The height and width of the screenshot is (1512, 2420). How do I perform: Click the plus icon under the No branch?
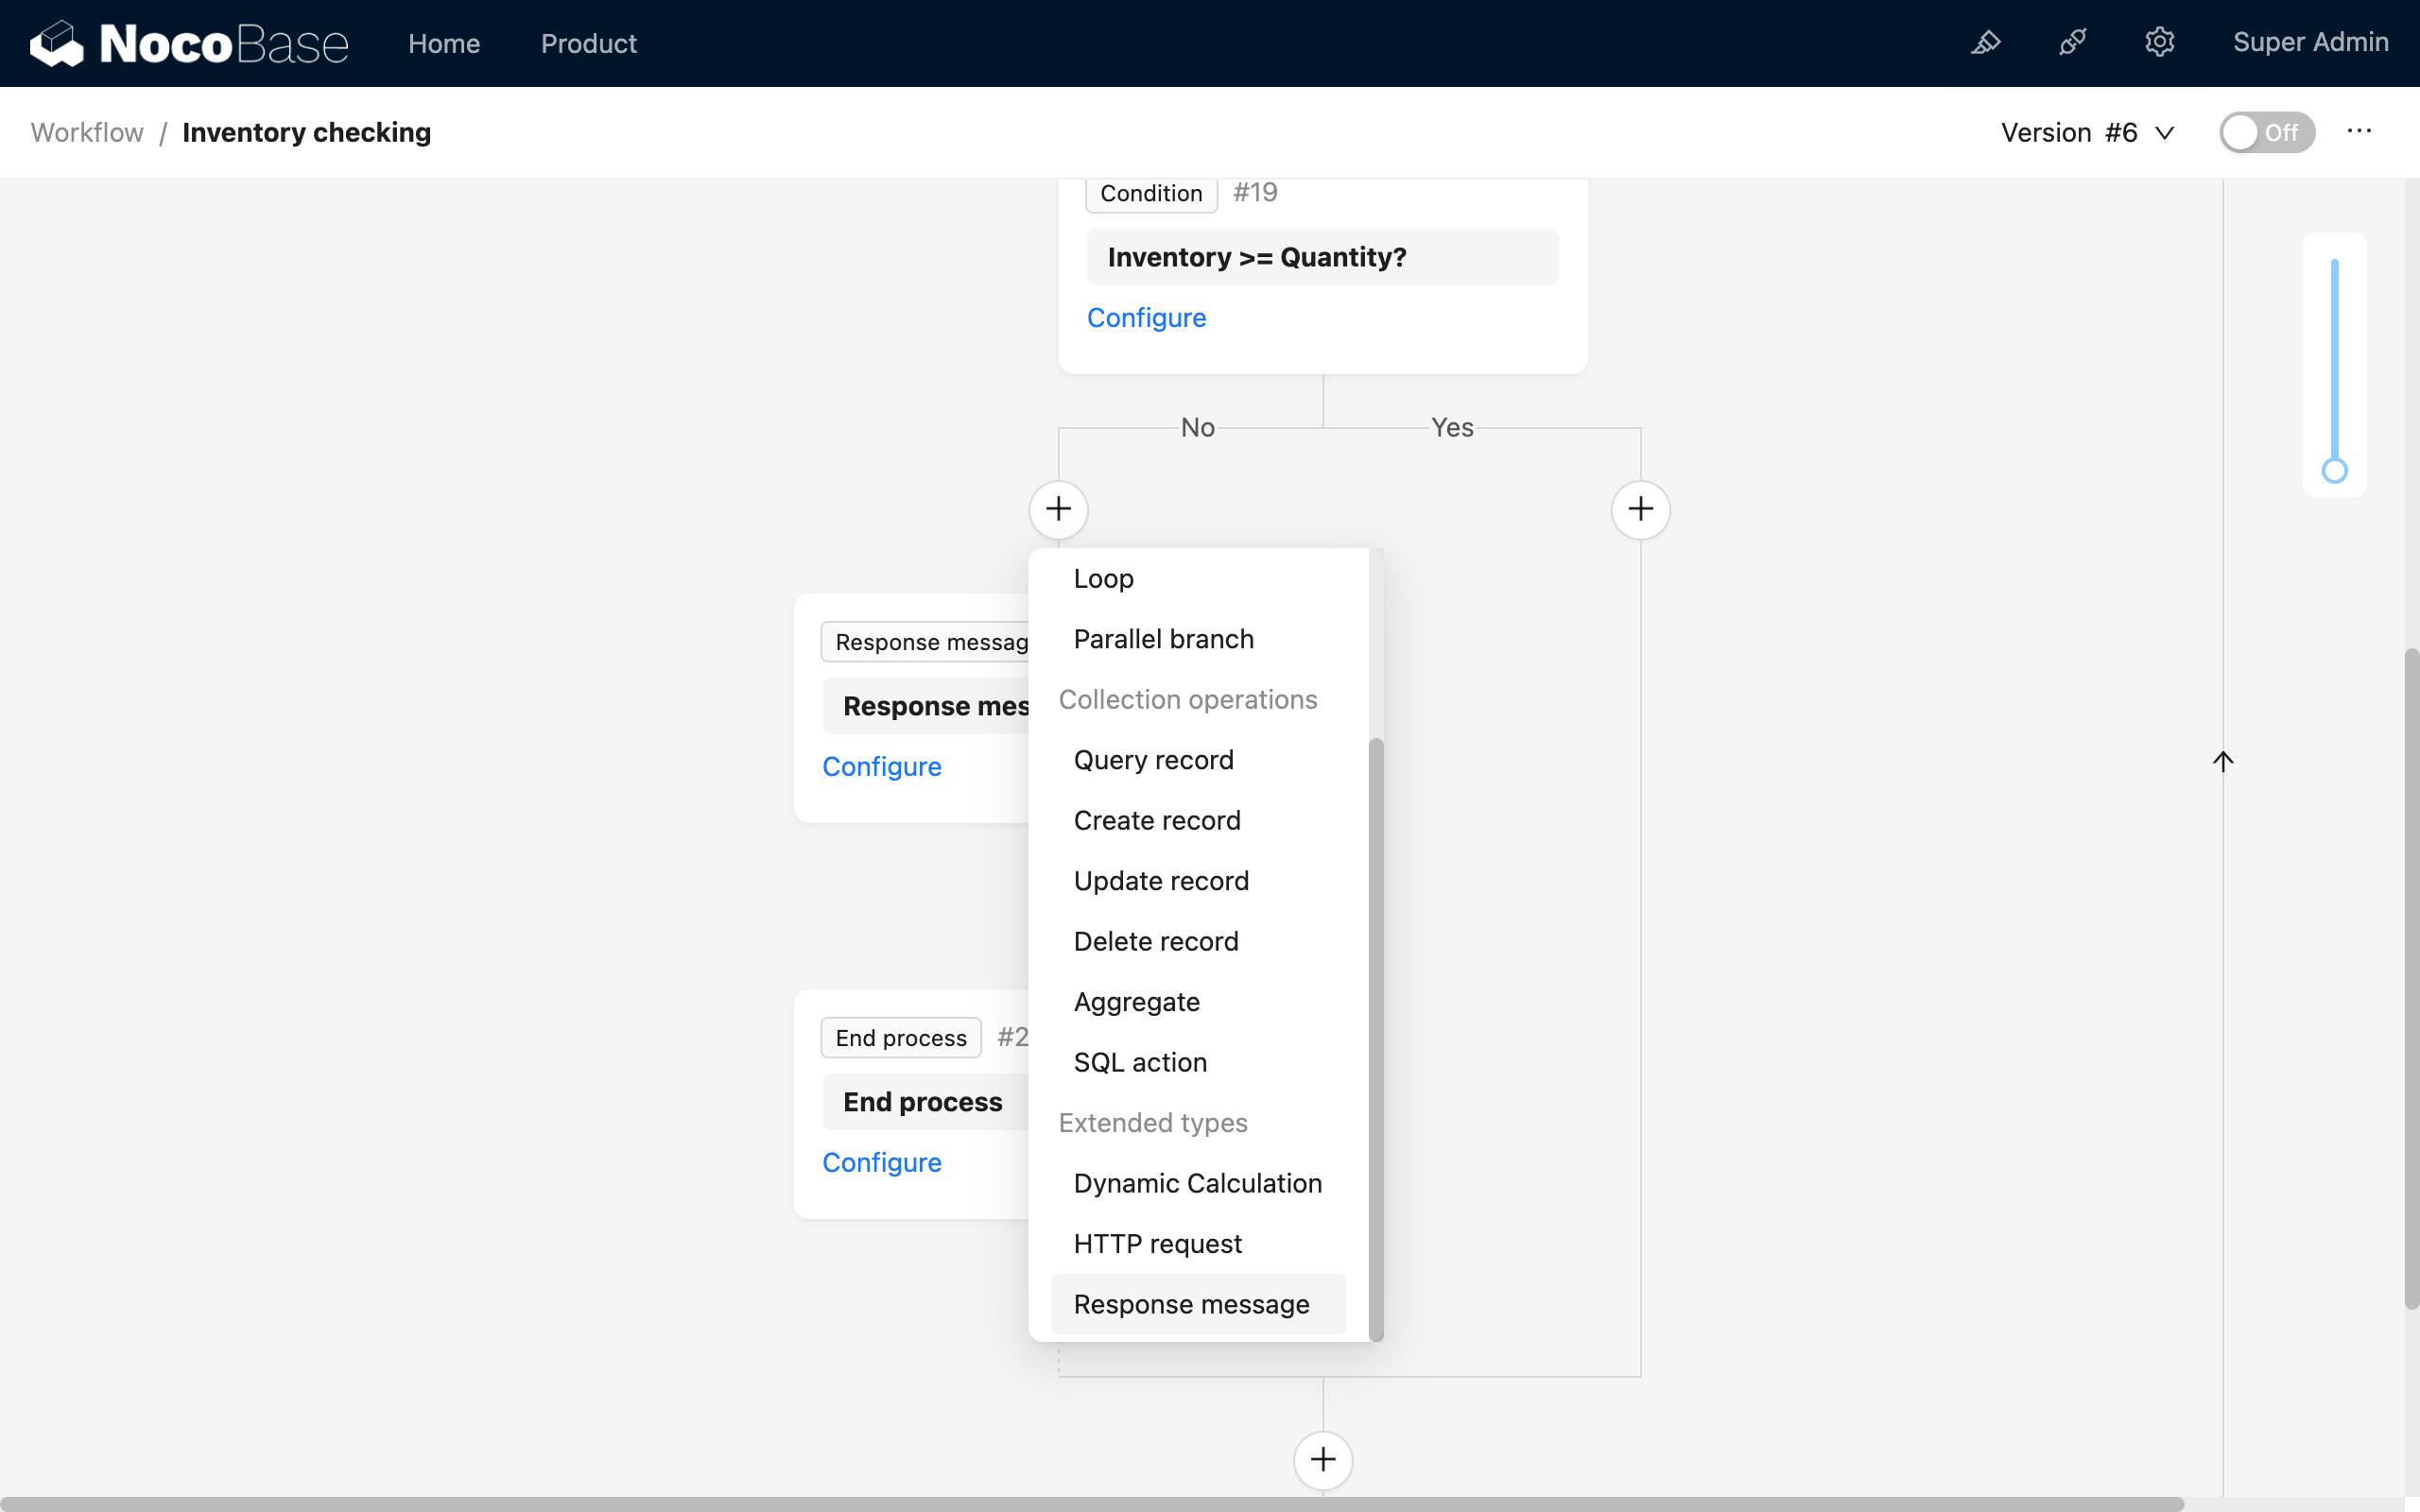pyautogui.click(x=1059, y=509)
